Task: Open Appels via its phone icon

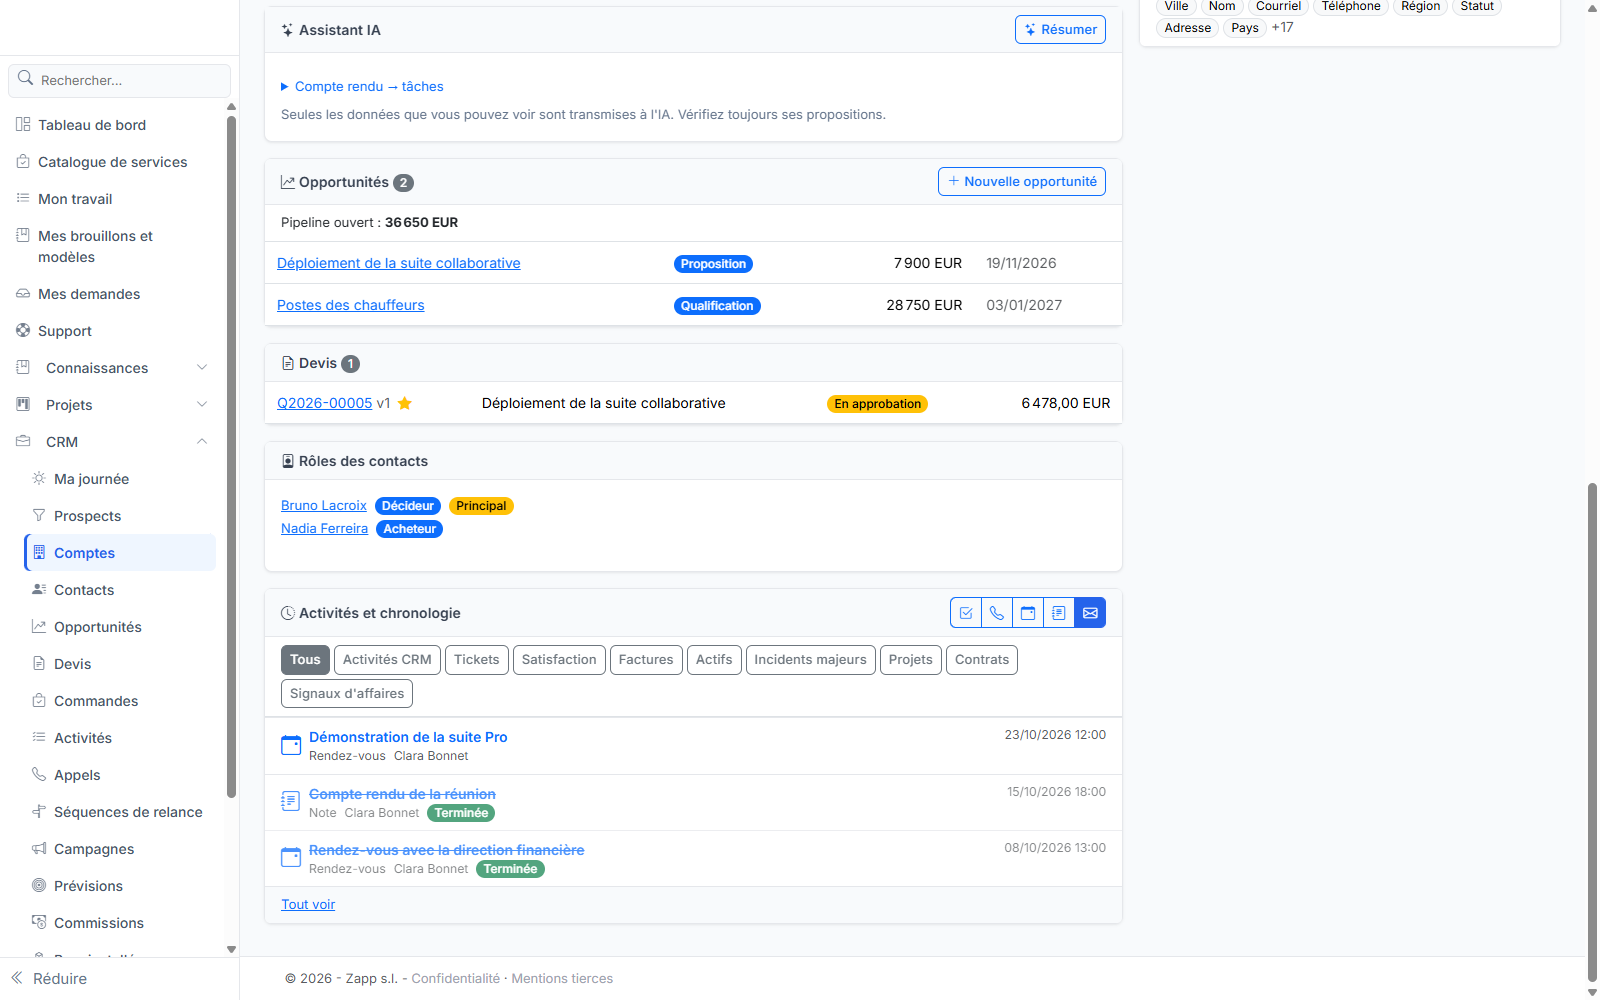Action: click(x=39, y=775)
